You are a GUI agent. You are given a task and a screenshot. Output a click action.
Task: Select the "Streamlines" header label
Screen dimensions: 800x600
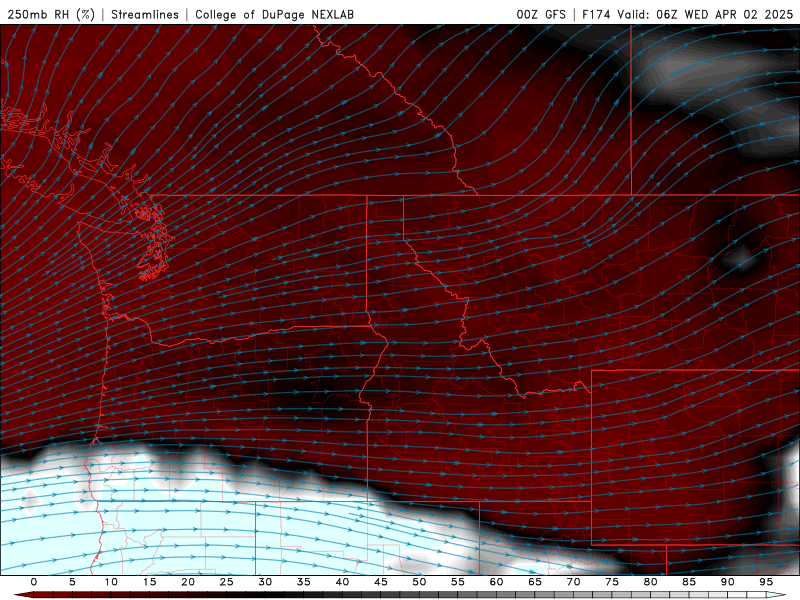[x=145, y=14]
